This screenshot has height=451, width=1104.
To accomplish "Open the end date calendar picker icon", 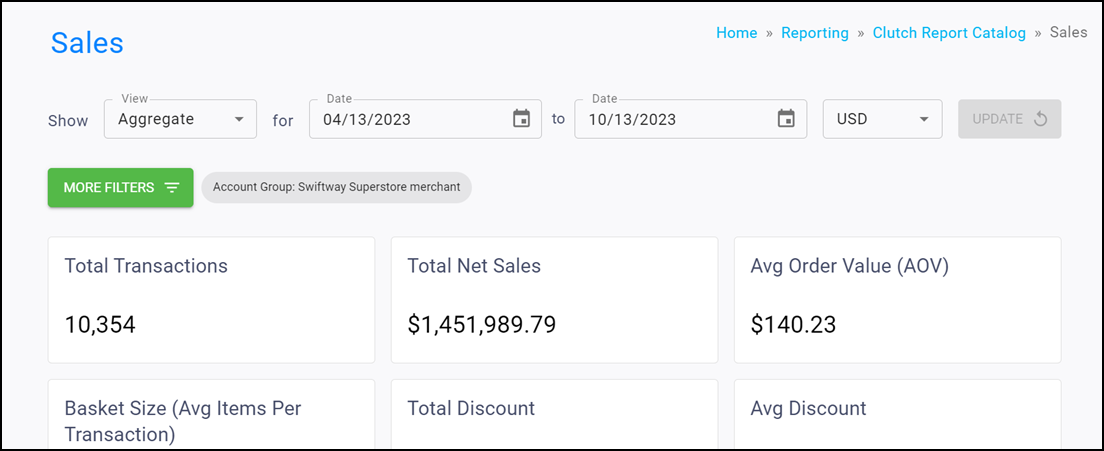I will click(786, 119).
